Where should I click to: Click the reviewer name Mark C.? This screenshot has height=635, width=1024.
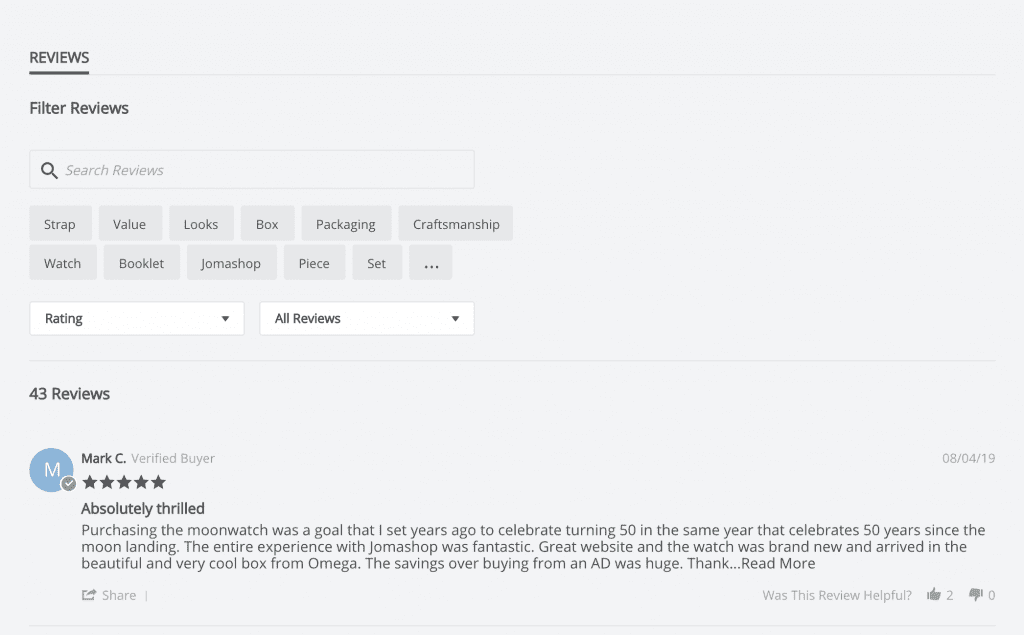pyautogui.click(x=103, y=459)
